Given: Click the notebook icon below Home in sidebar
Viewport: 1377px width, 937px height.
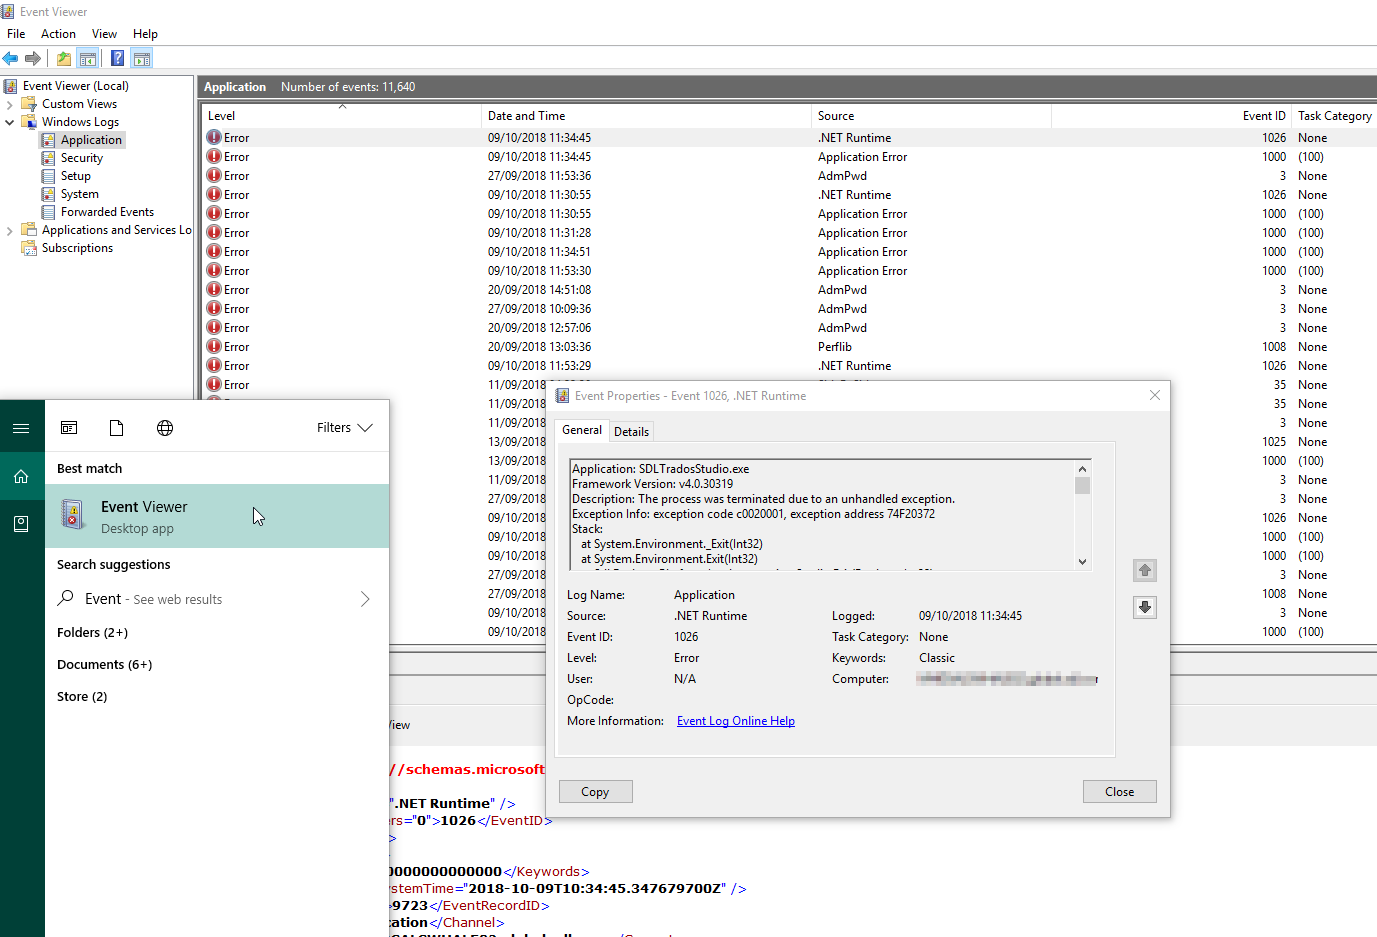Looking at the screenshot, I should tap(21, 523).
